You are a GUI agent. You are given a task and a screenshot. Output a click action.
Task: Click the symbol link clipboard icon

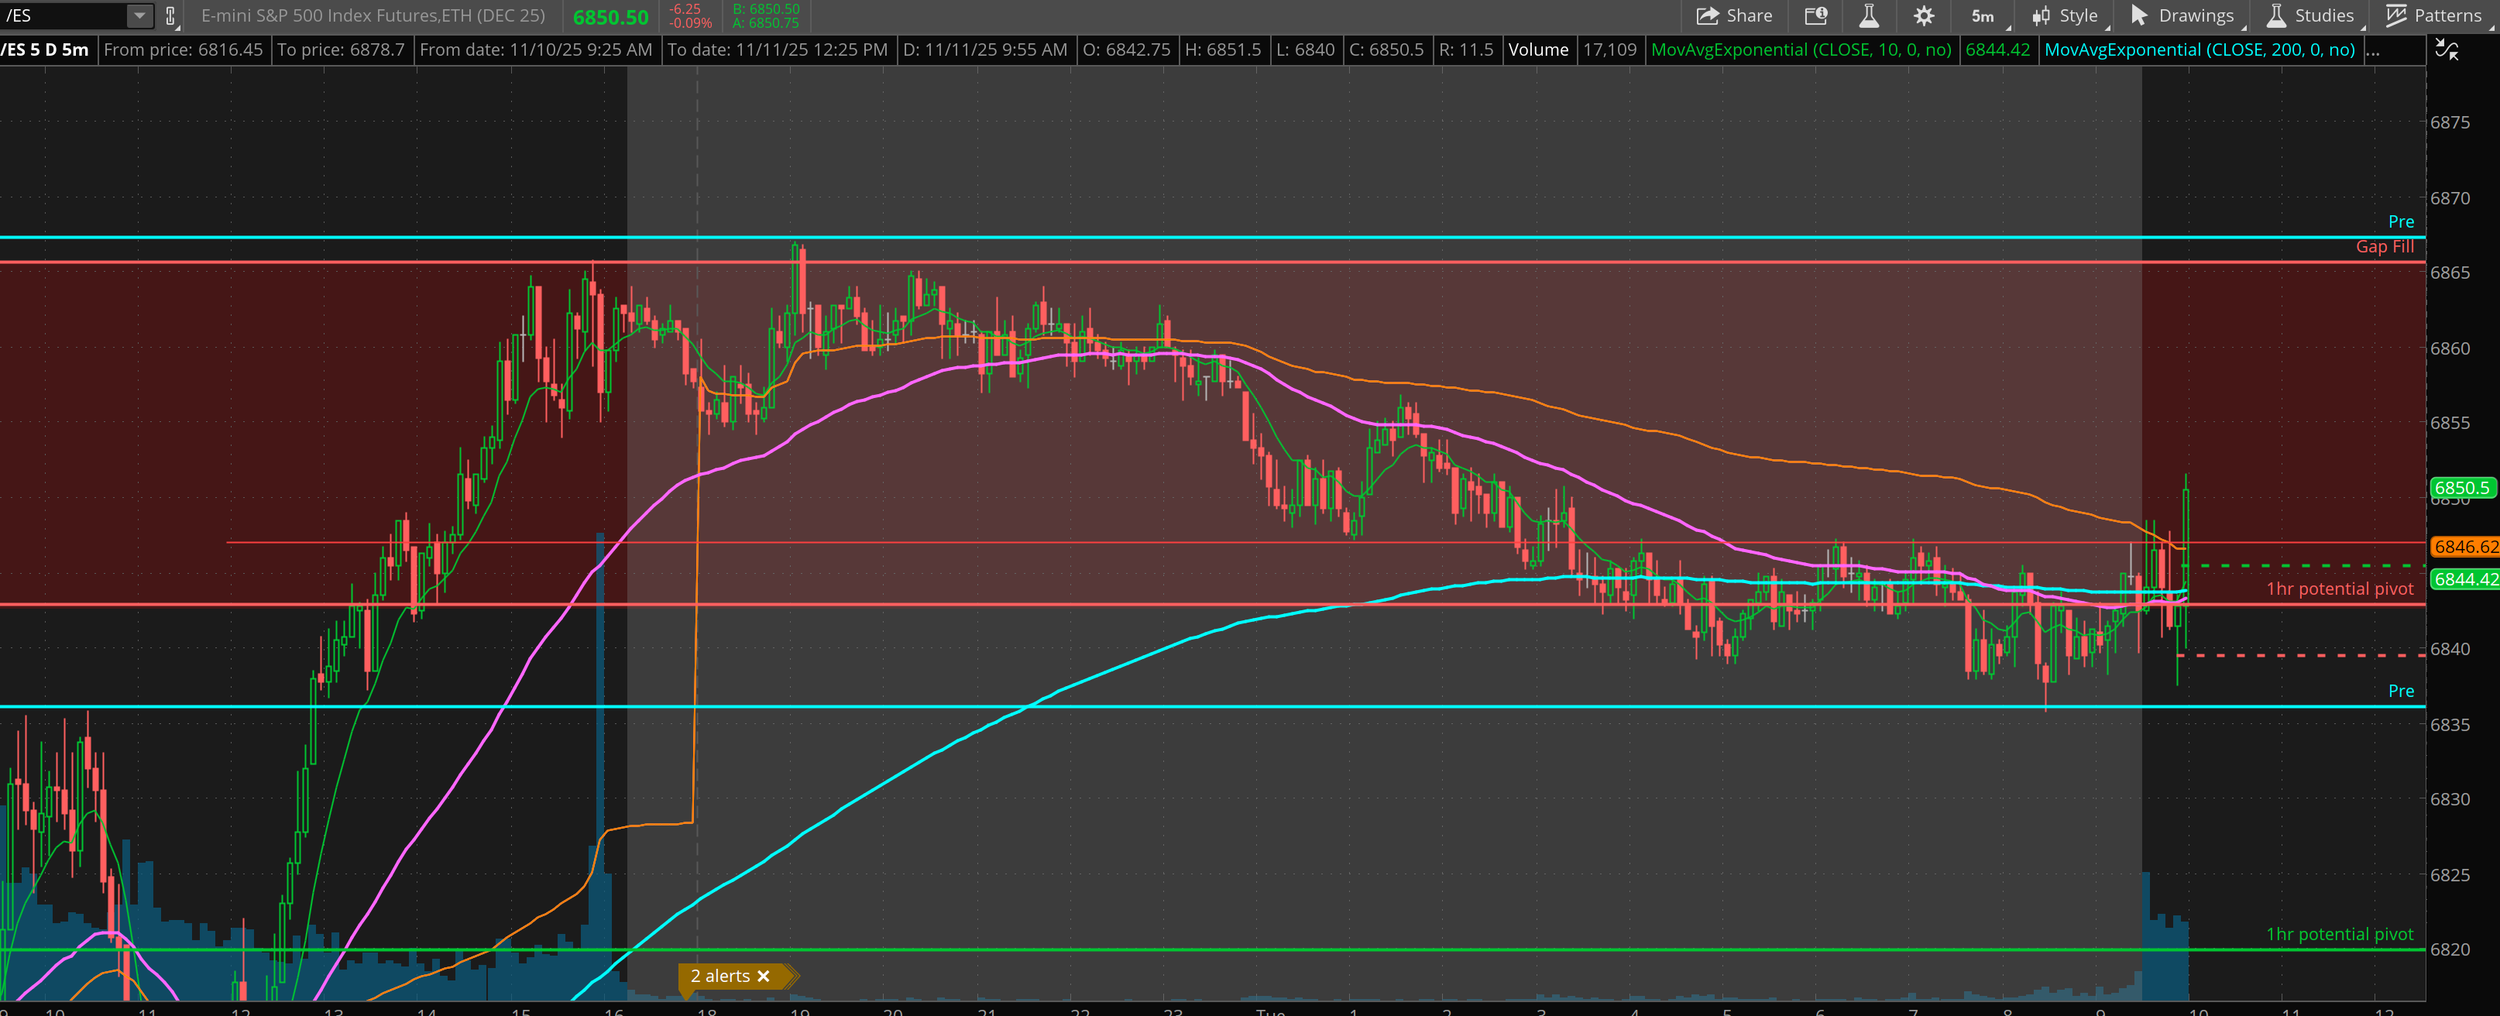click(171, 16)
